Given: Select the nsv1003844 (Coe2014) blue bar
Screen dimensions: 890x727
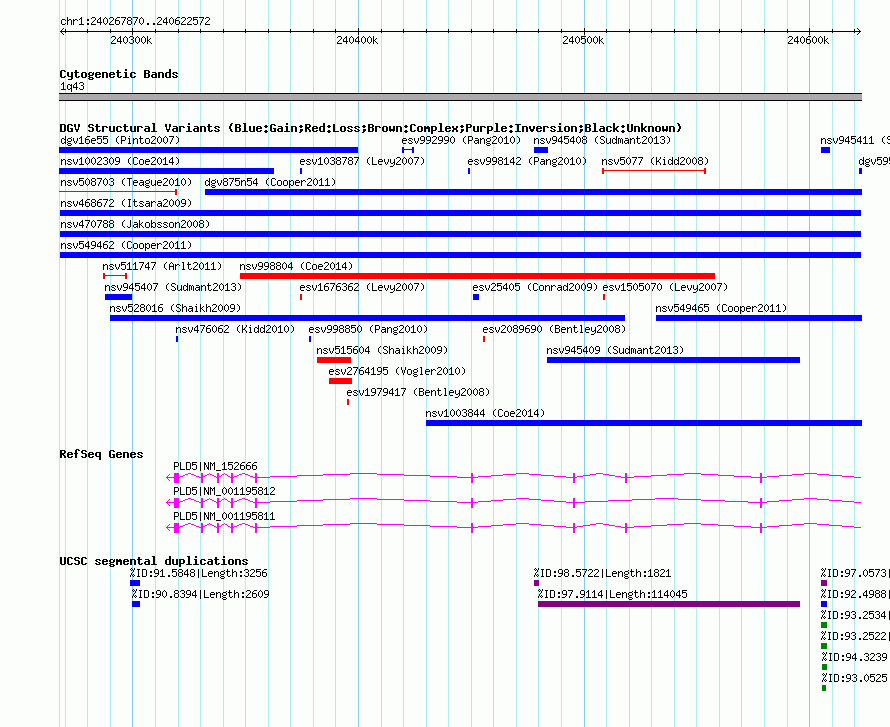Looking at the screenshot, I should pos(644,423).
